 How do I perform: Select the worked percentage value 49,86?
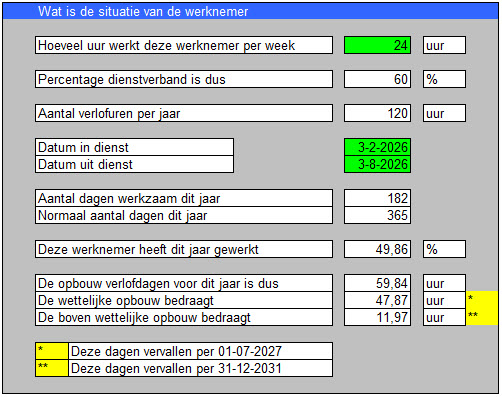coord(377,249)
